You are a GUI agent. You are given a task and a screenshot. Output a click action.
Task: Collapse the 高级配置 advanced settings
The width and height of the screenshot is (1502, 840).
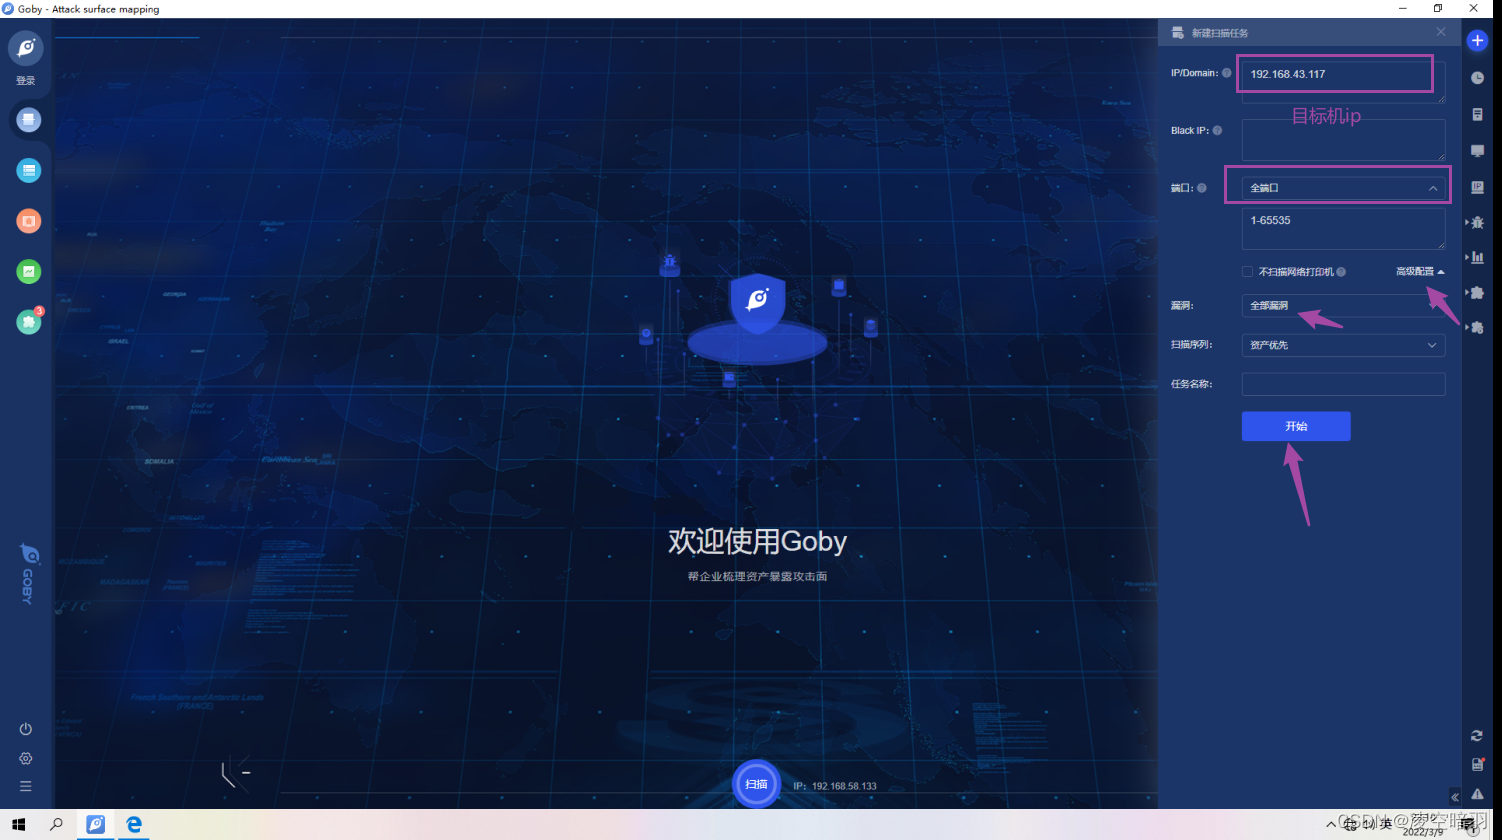coord(1420,272)
